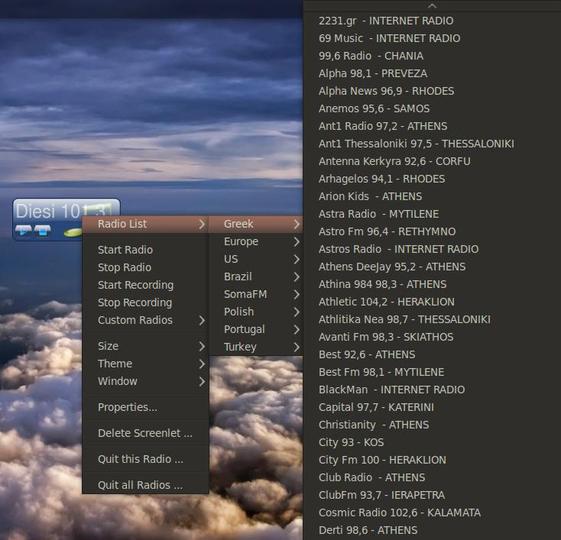This screenshot has height=540, width=561.
Task: Select Alpha 98,1 - PREVEZA
Action: 432,73
